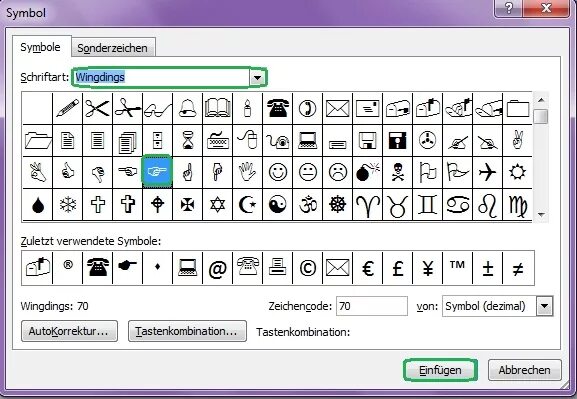Click the Abbrechen button
This screenshot has height=399, width=577.
[x=524, y=370]
